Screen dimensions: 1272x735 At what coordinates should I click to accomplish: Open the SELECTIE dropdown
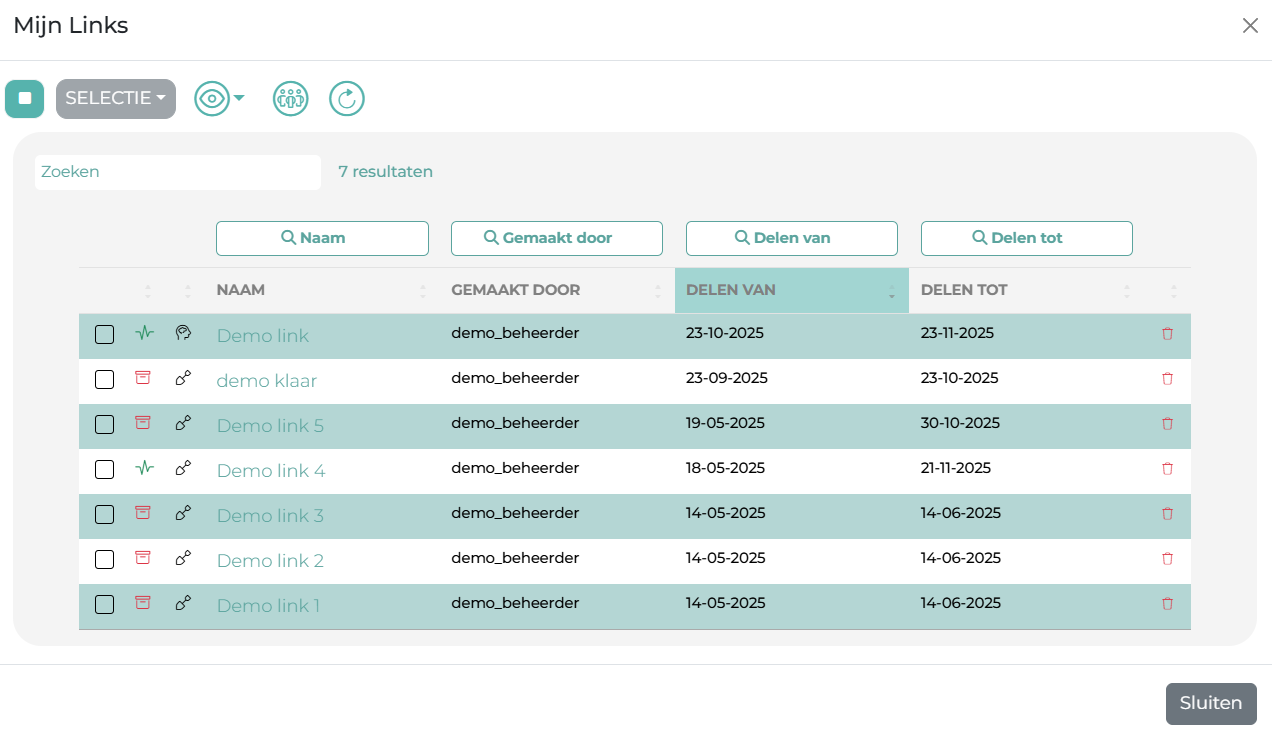(x=116, y=99)
